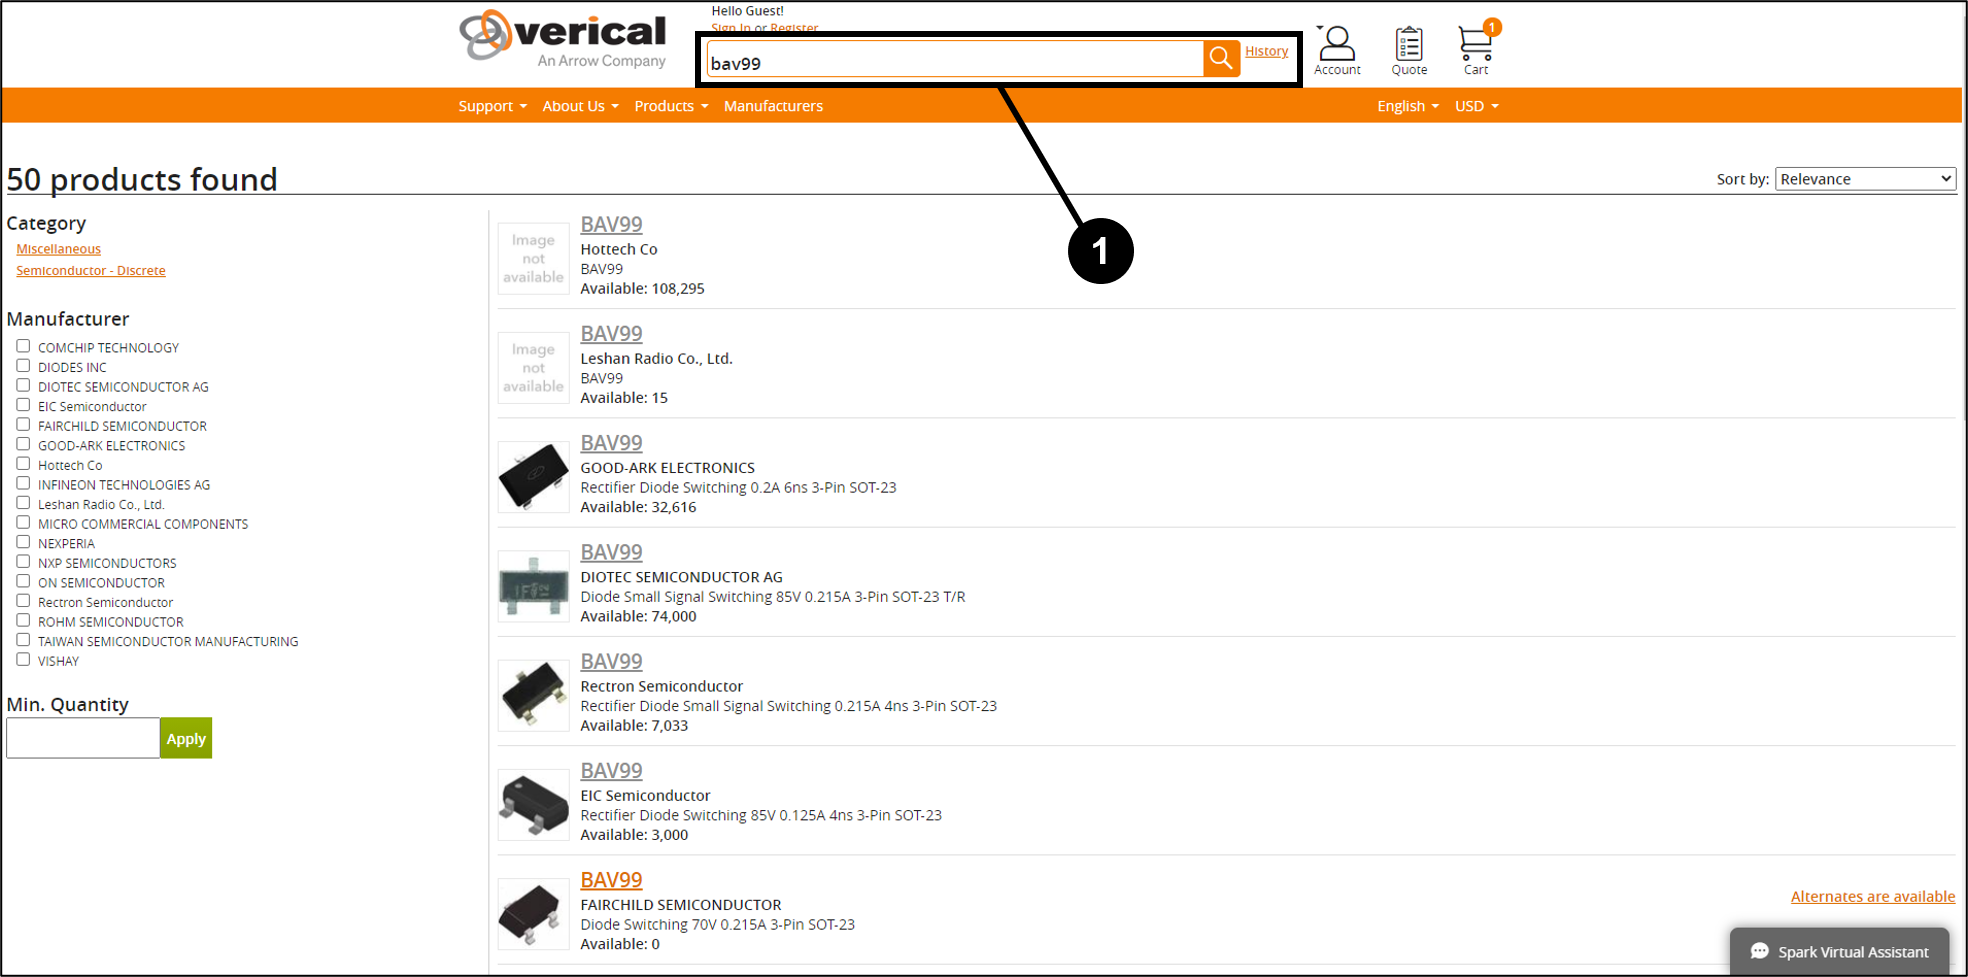Image resolution: width=1968 pixels, height=977 pixels.
Task: Click the Min. Quantity input field
Action: (x=83, y=737)
